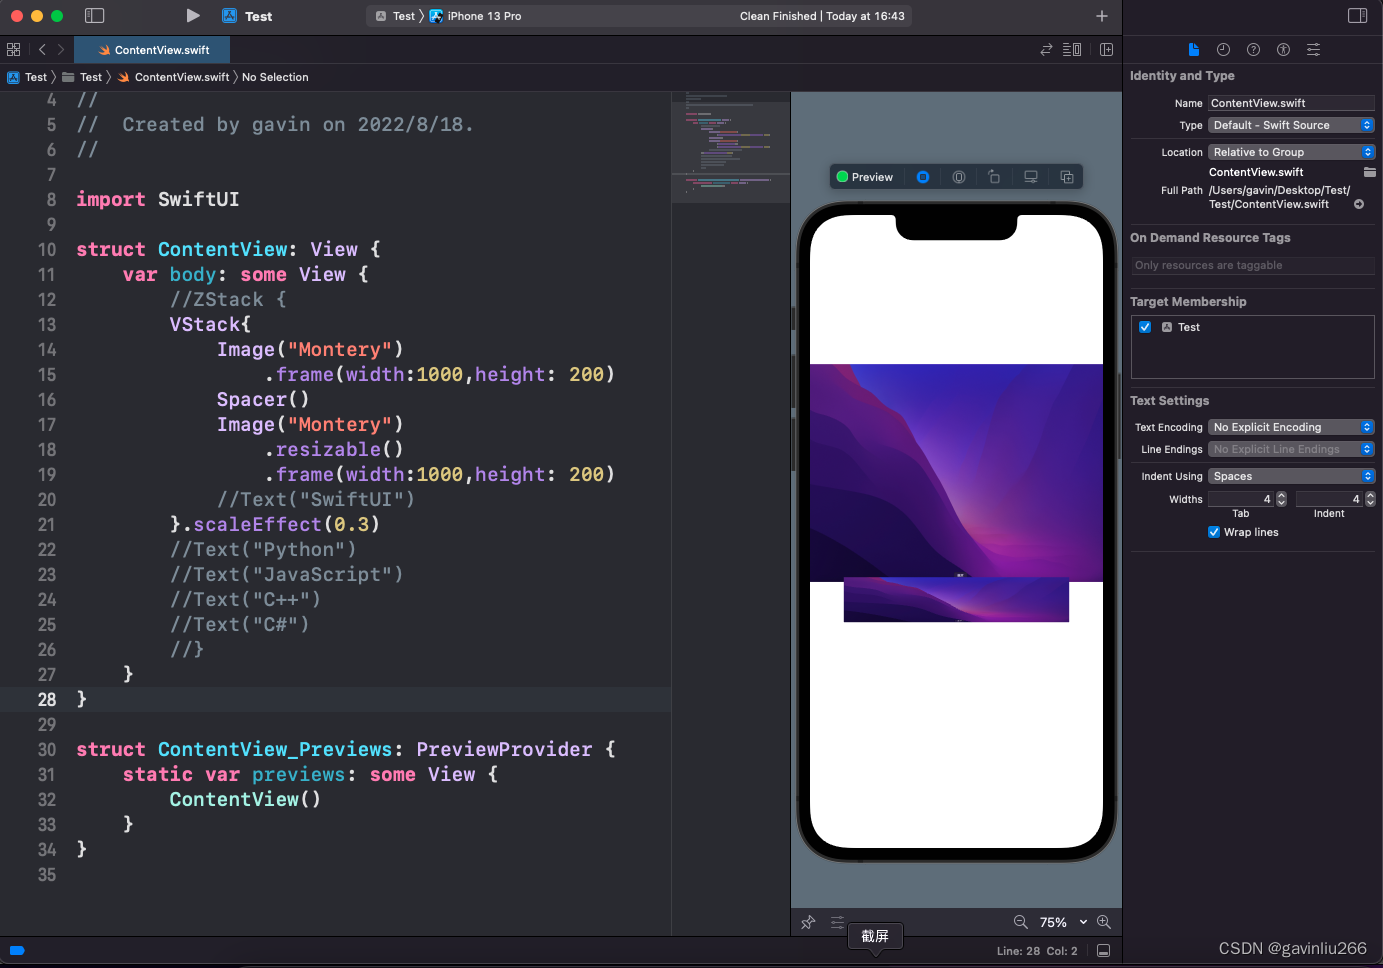Edit the Name field ContentView.swift
1383x968 pixels.
click(1291, 103)
